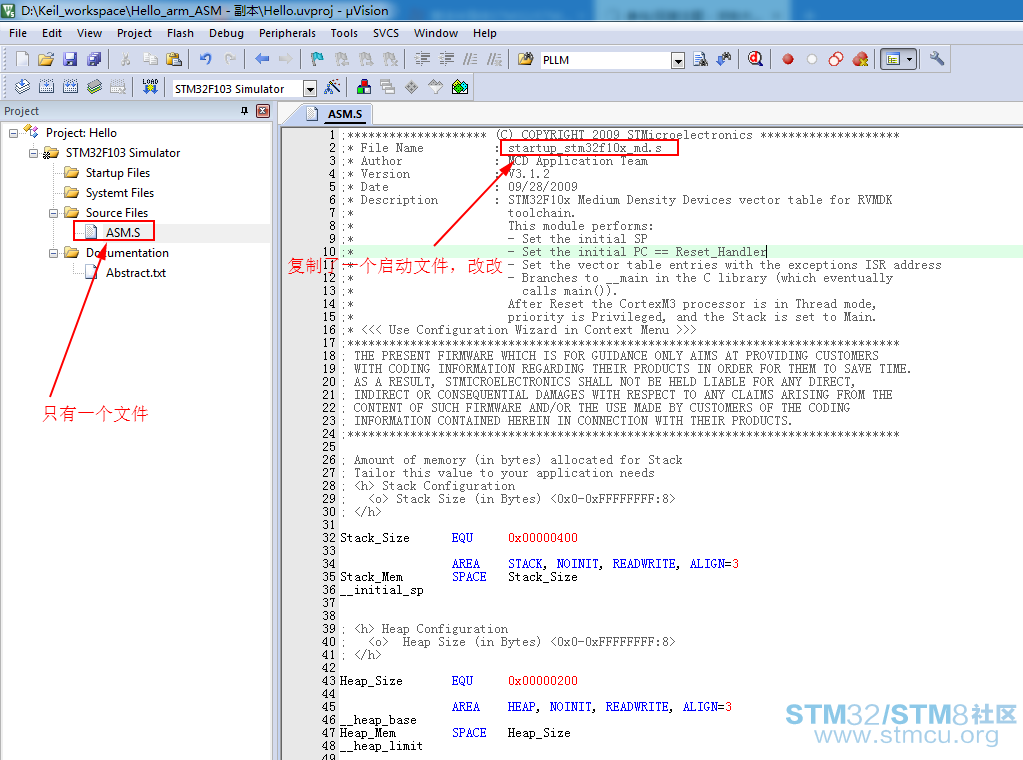Toggle the Project window auto-hide pin

245,111
